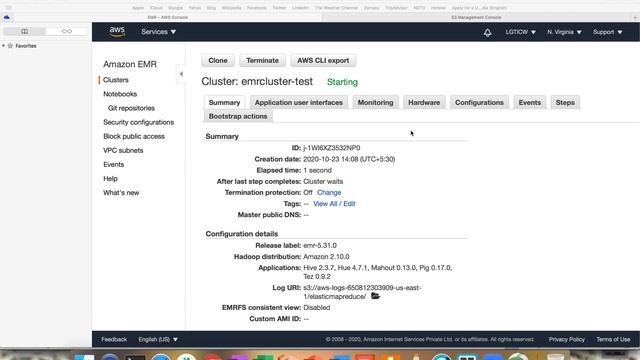
Task: Click the iCloud tab icon
Action: 7,17
